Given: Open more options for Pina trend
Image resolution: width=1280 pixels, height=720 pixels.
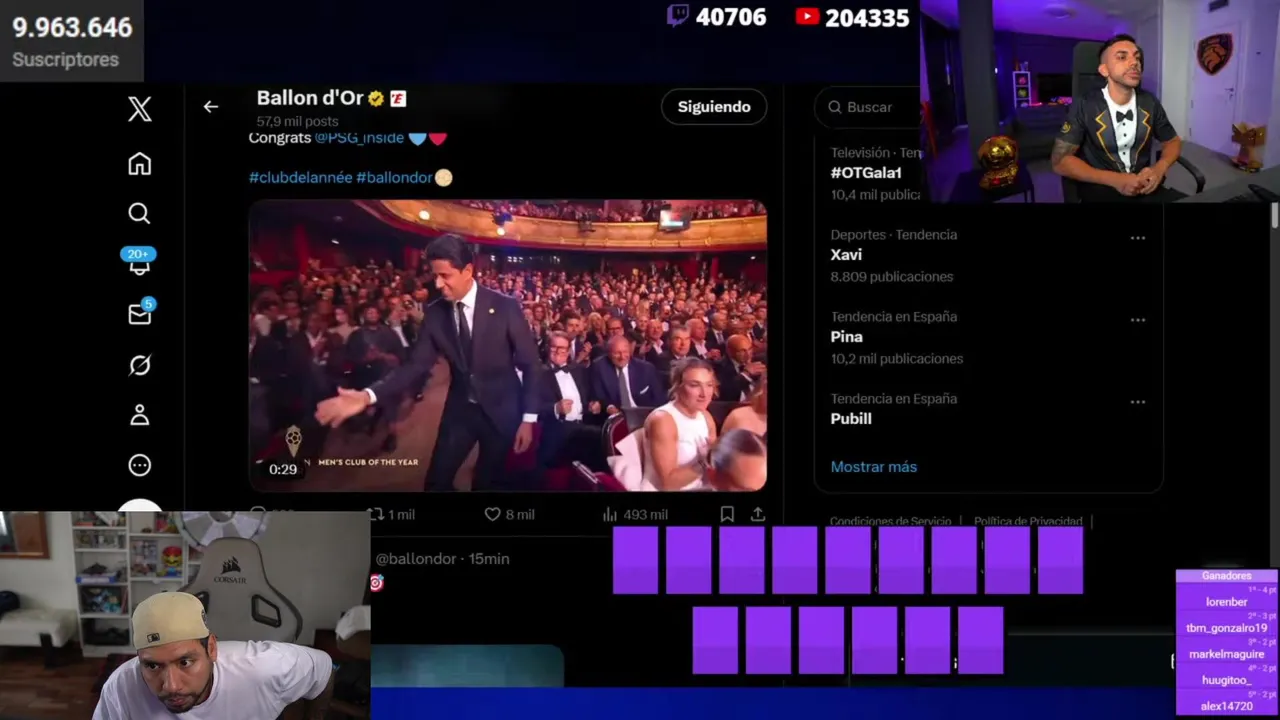Looking at the screenshot, I should pyautogui.click(x=1138, y=320).
